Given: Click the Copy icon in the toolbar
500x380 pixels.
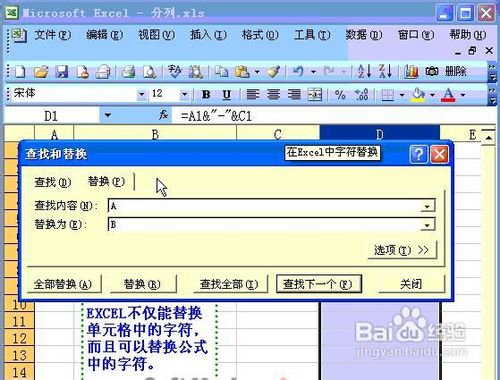Looking at the screenshot, I should [x=221, y=72].
